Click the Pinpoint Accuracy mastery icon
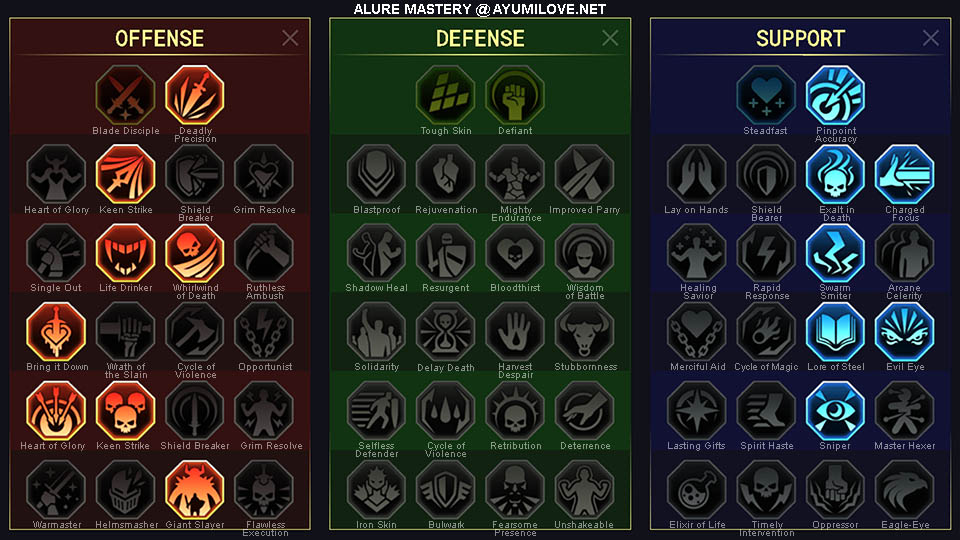960x540 pixels. coord(836,95)
